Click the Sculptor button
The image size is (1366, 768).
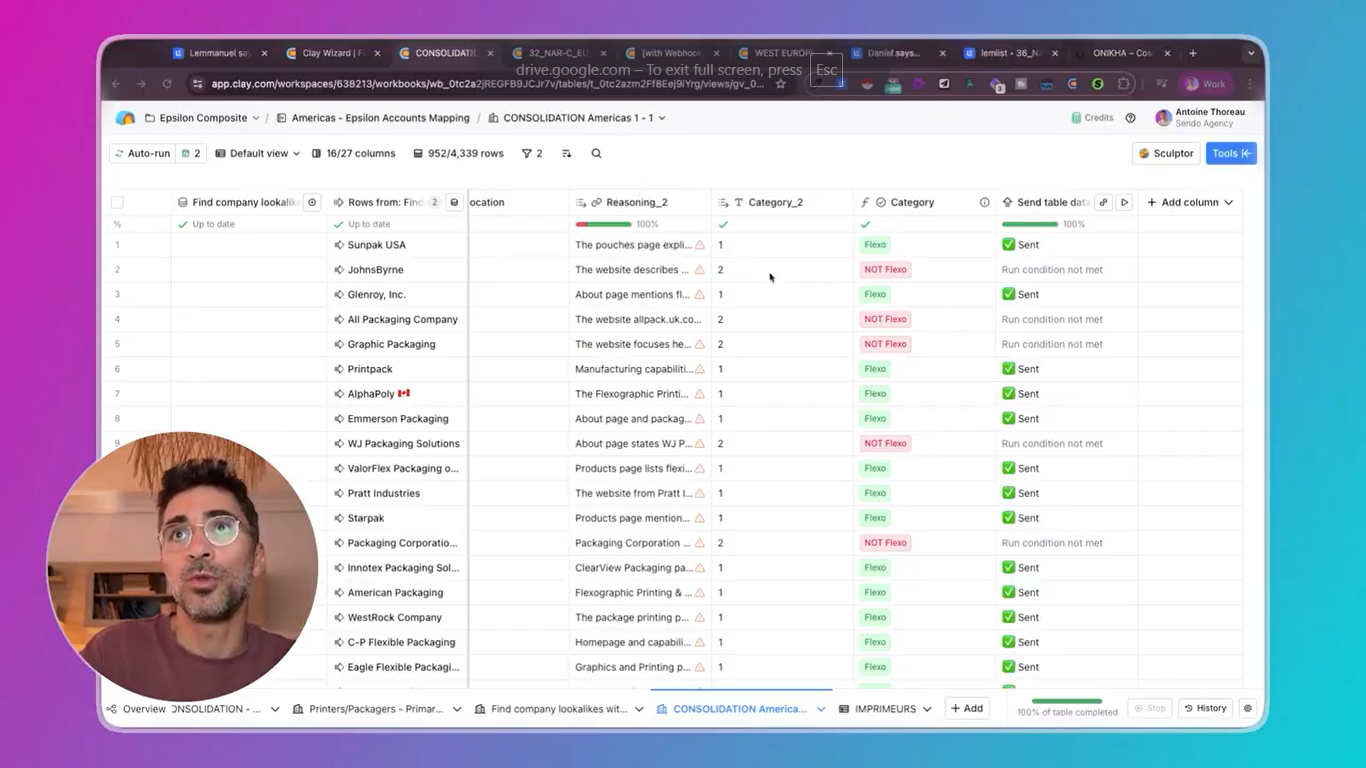(1166, 154)
